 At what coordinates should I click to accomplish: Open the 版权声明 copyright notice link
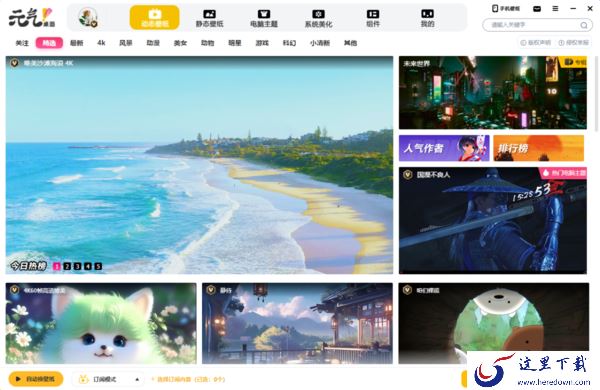pyautogui.click(x=536, y=42)
